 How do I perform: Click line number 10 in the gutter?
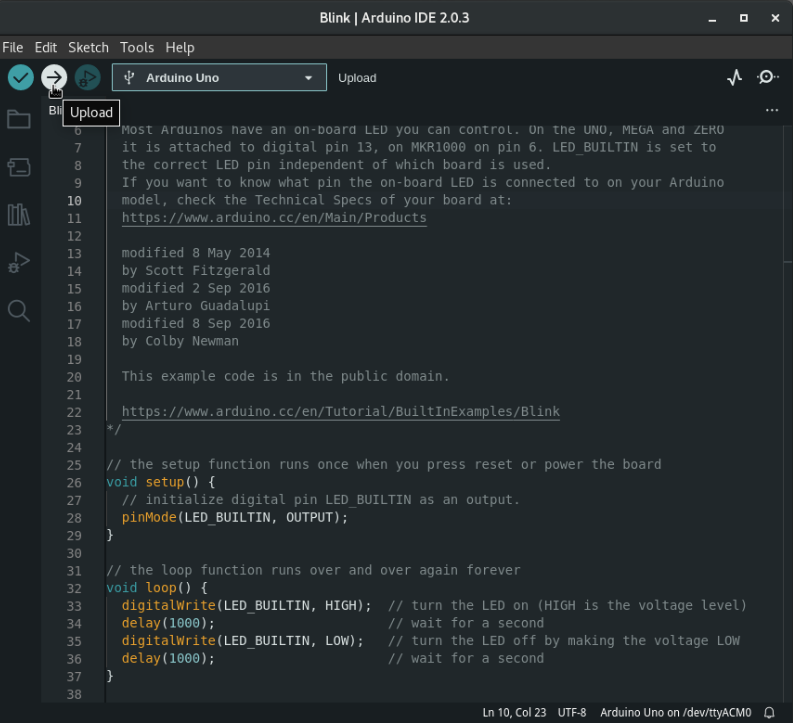(x=74, y=201)
